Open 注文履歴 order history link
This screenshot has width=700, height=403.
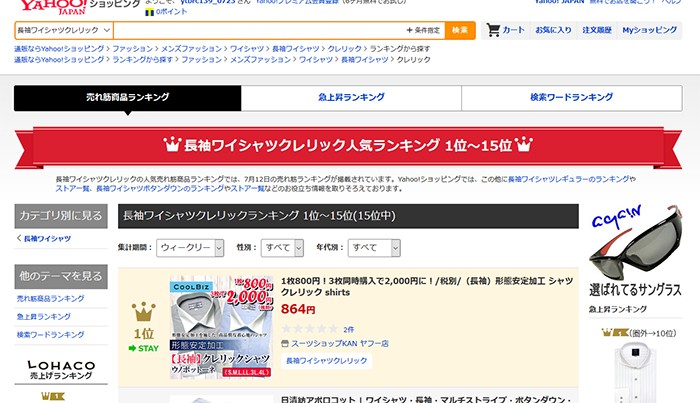click(597, 30)
